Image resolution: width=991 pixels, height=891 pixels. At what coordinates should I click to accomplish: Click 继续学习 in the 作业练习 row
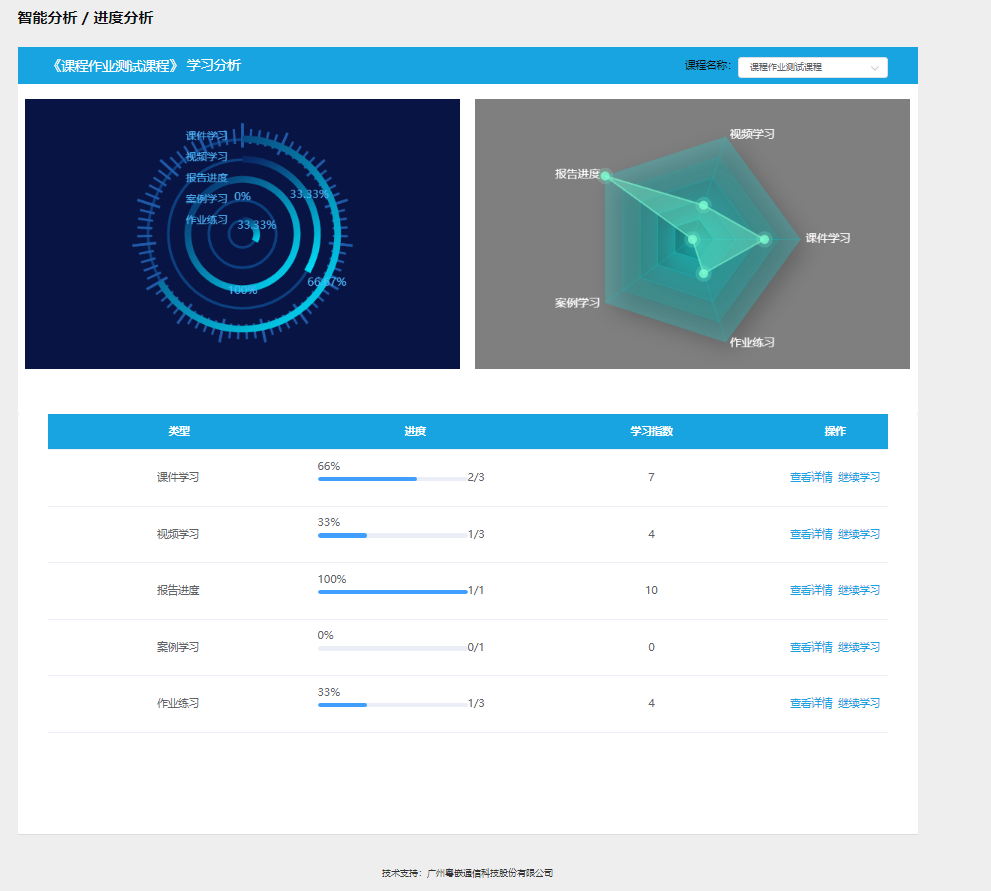point(859,703)
